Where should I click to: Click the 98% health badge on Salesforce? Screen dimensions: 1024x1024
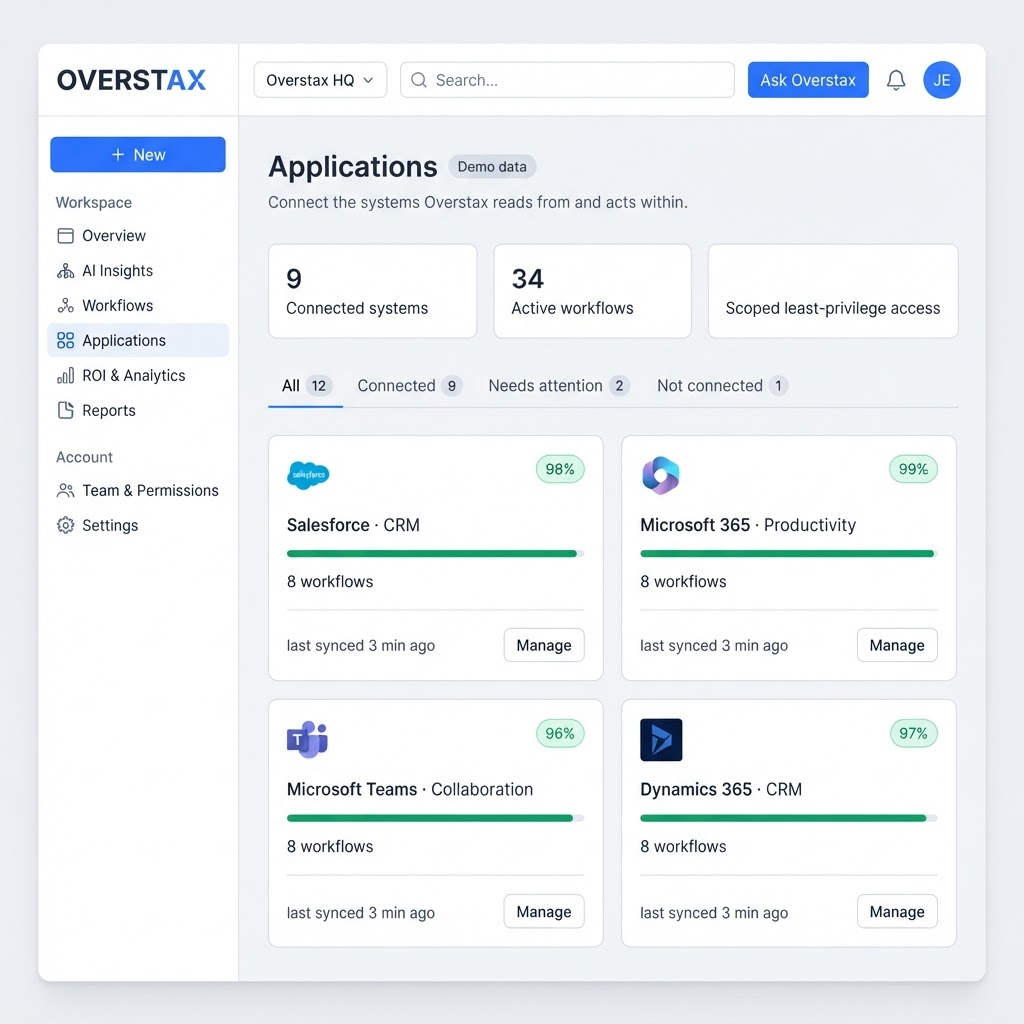(560, 470)
